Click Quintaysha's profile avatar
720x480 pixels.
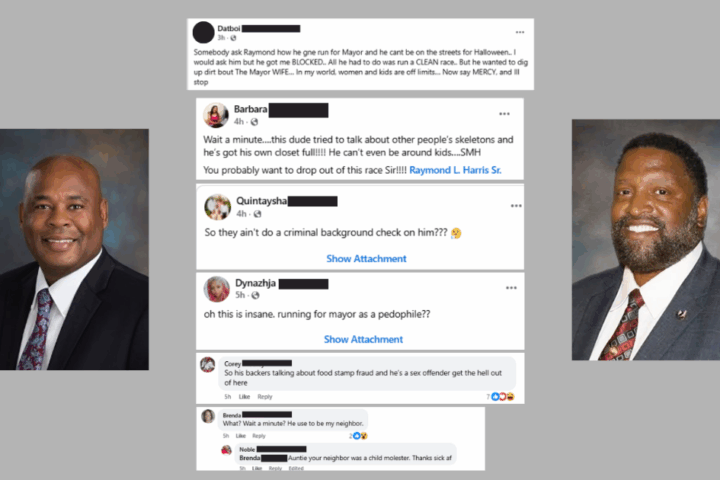pyautogui.click(x=217, y=207)
